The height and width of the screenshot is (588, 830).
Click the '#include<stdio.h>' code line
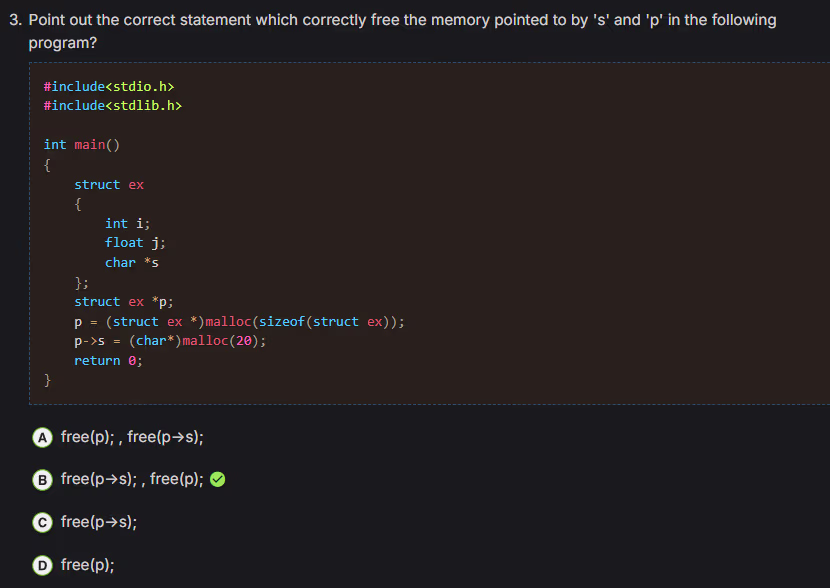[x=102, y=87]
